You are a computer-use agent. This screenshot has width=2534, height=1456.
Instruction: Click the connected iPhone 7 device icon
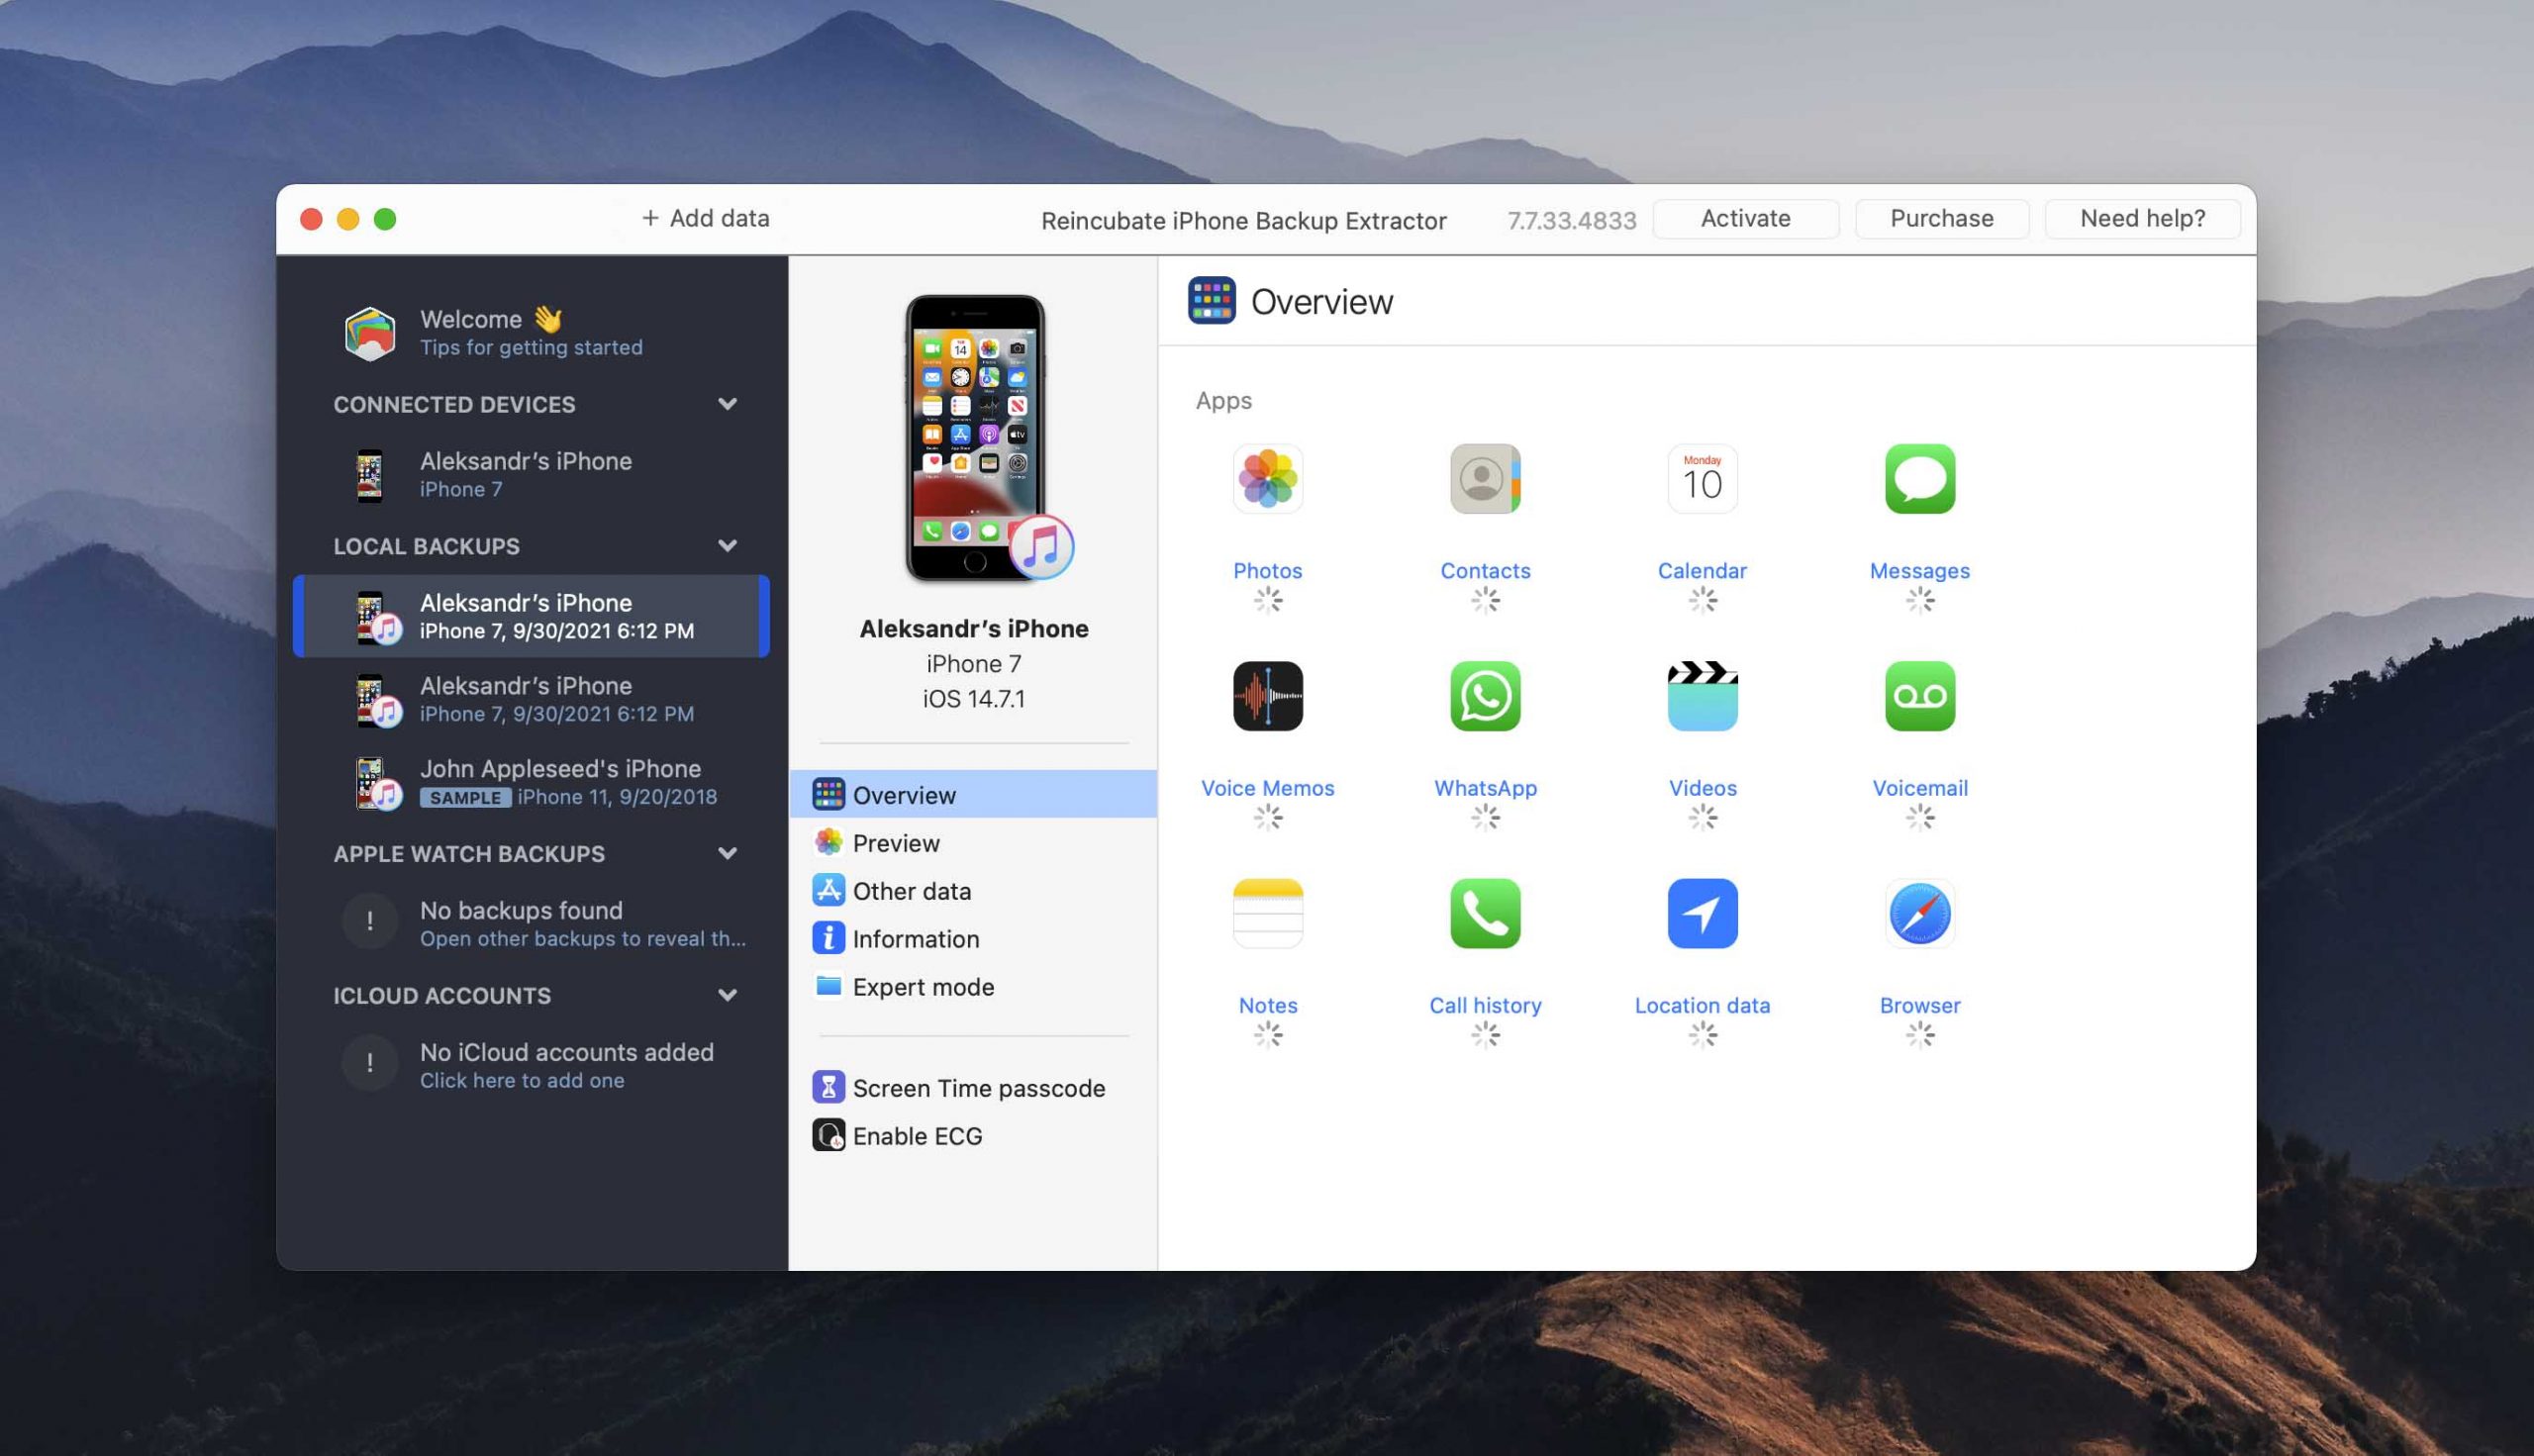[369, 475]
